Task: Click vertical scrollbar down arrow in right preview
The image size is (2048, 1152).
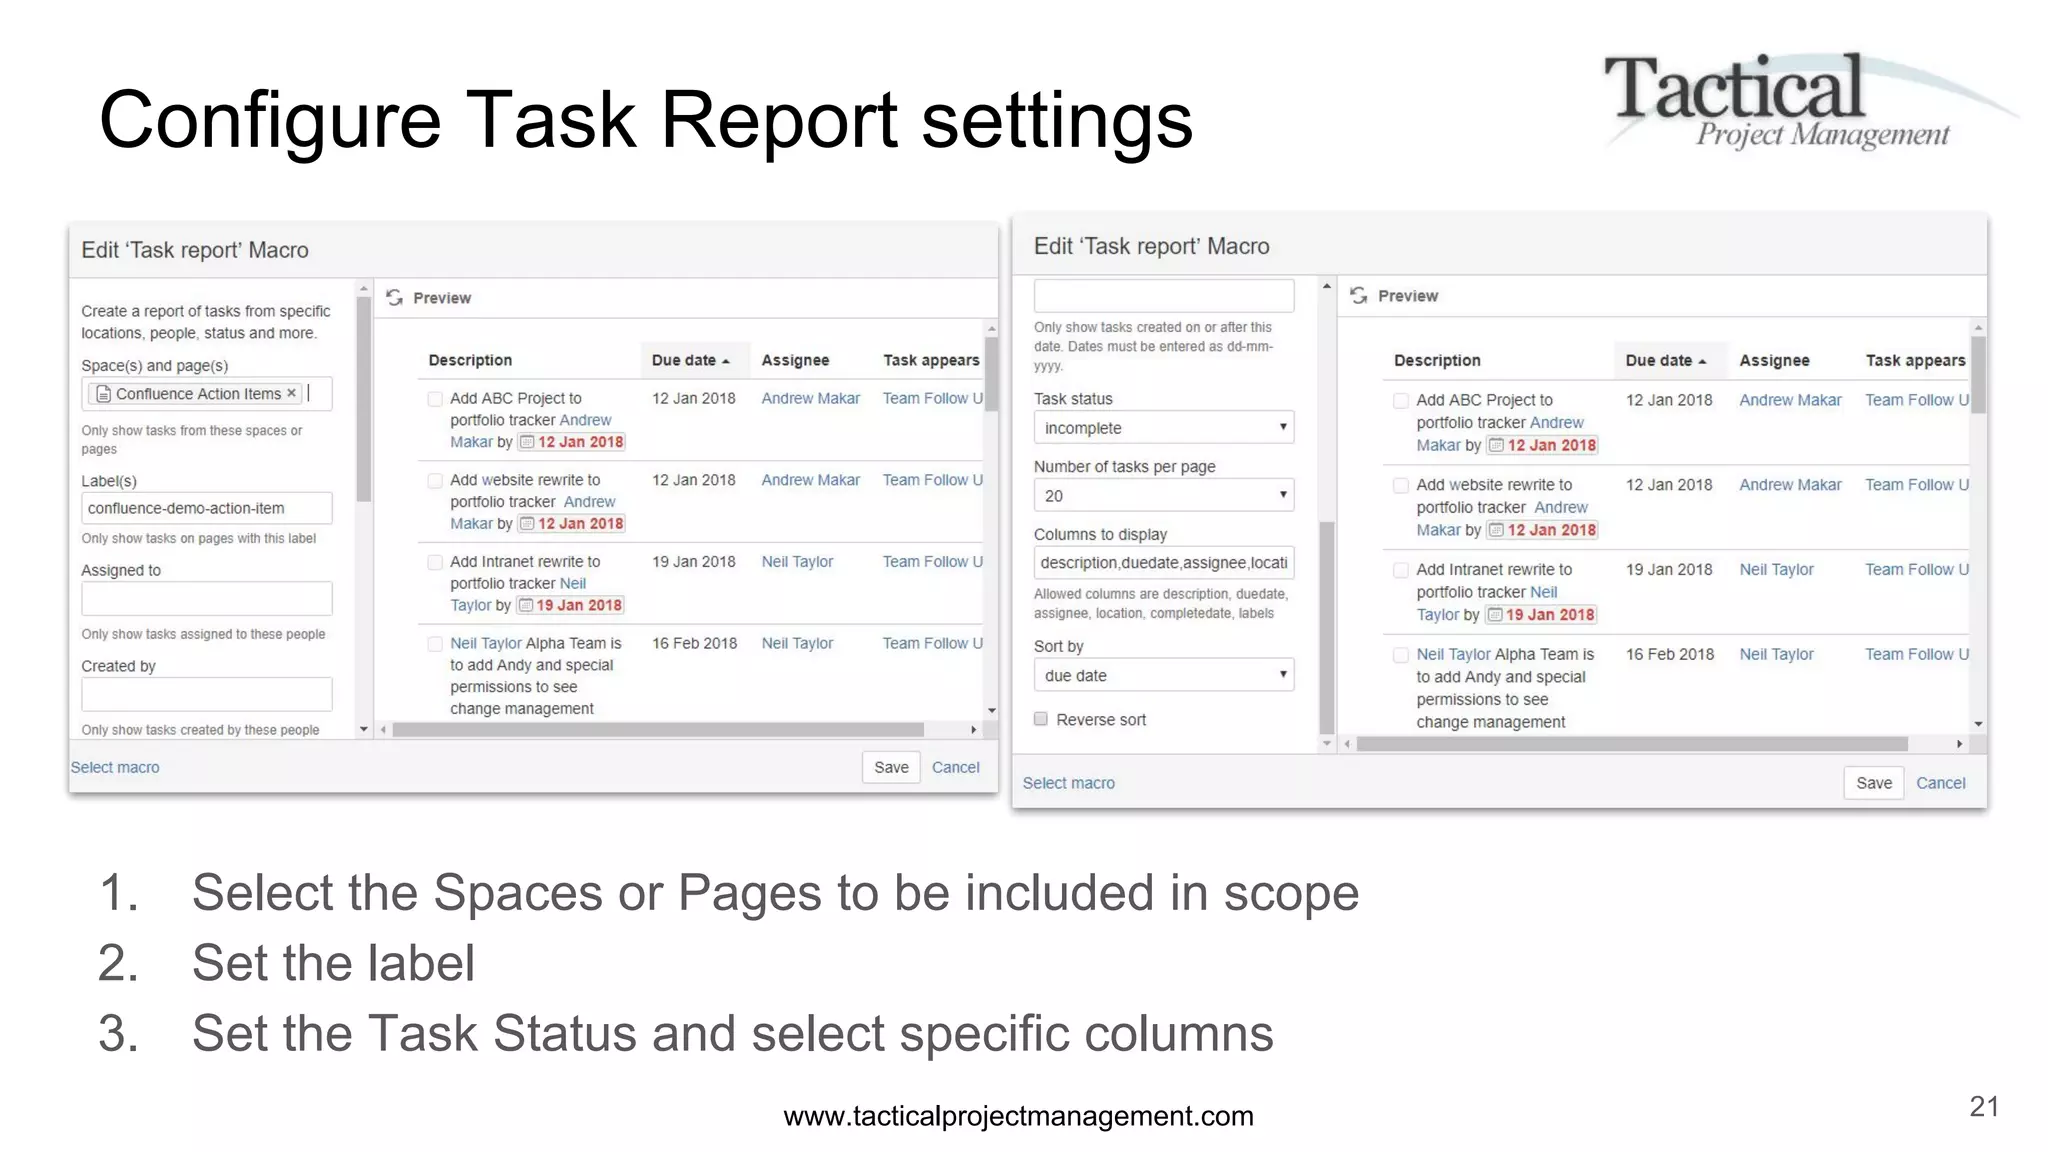Action: point(1978,724)
